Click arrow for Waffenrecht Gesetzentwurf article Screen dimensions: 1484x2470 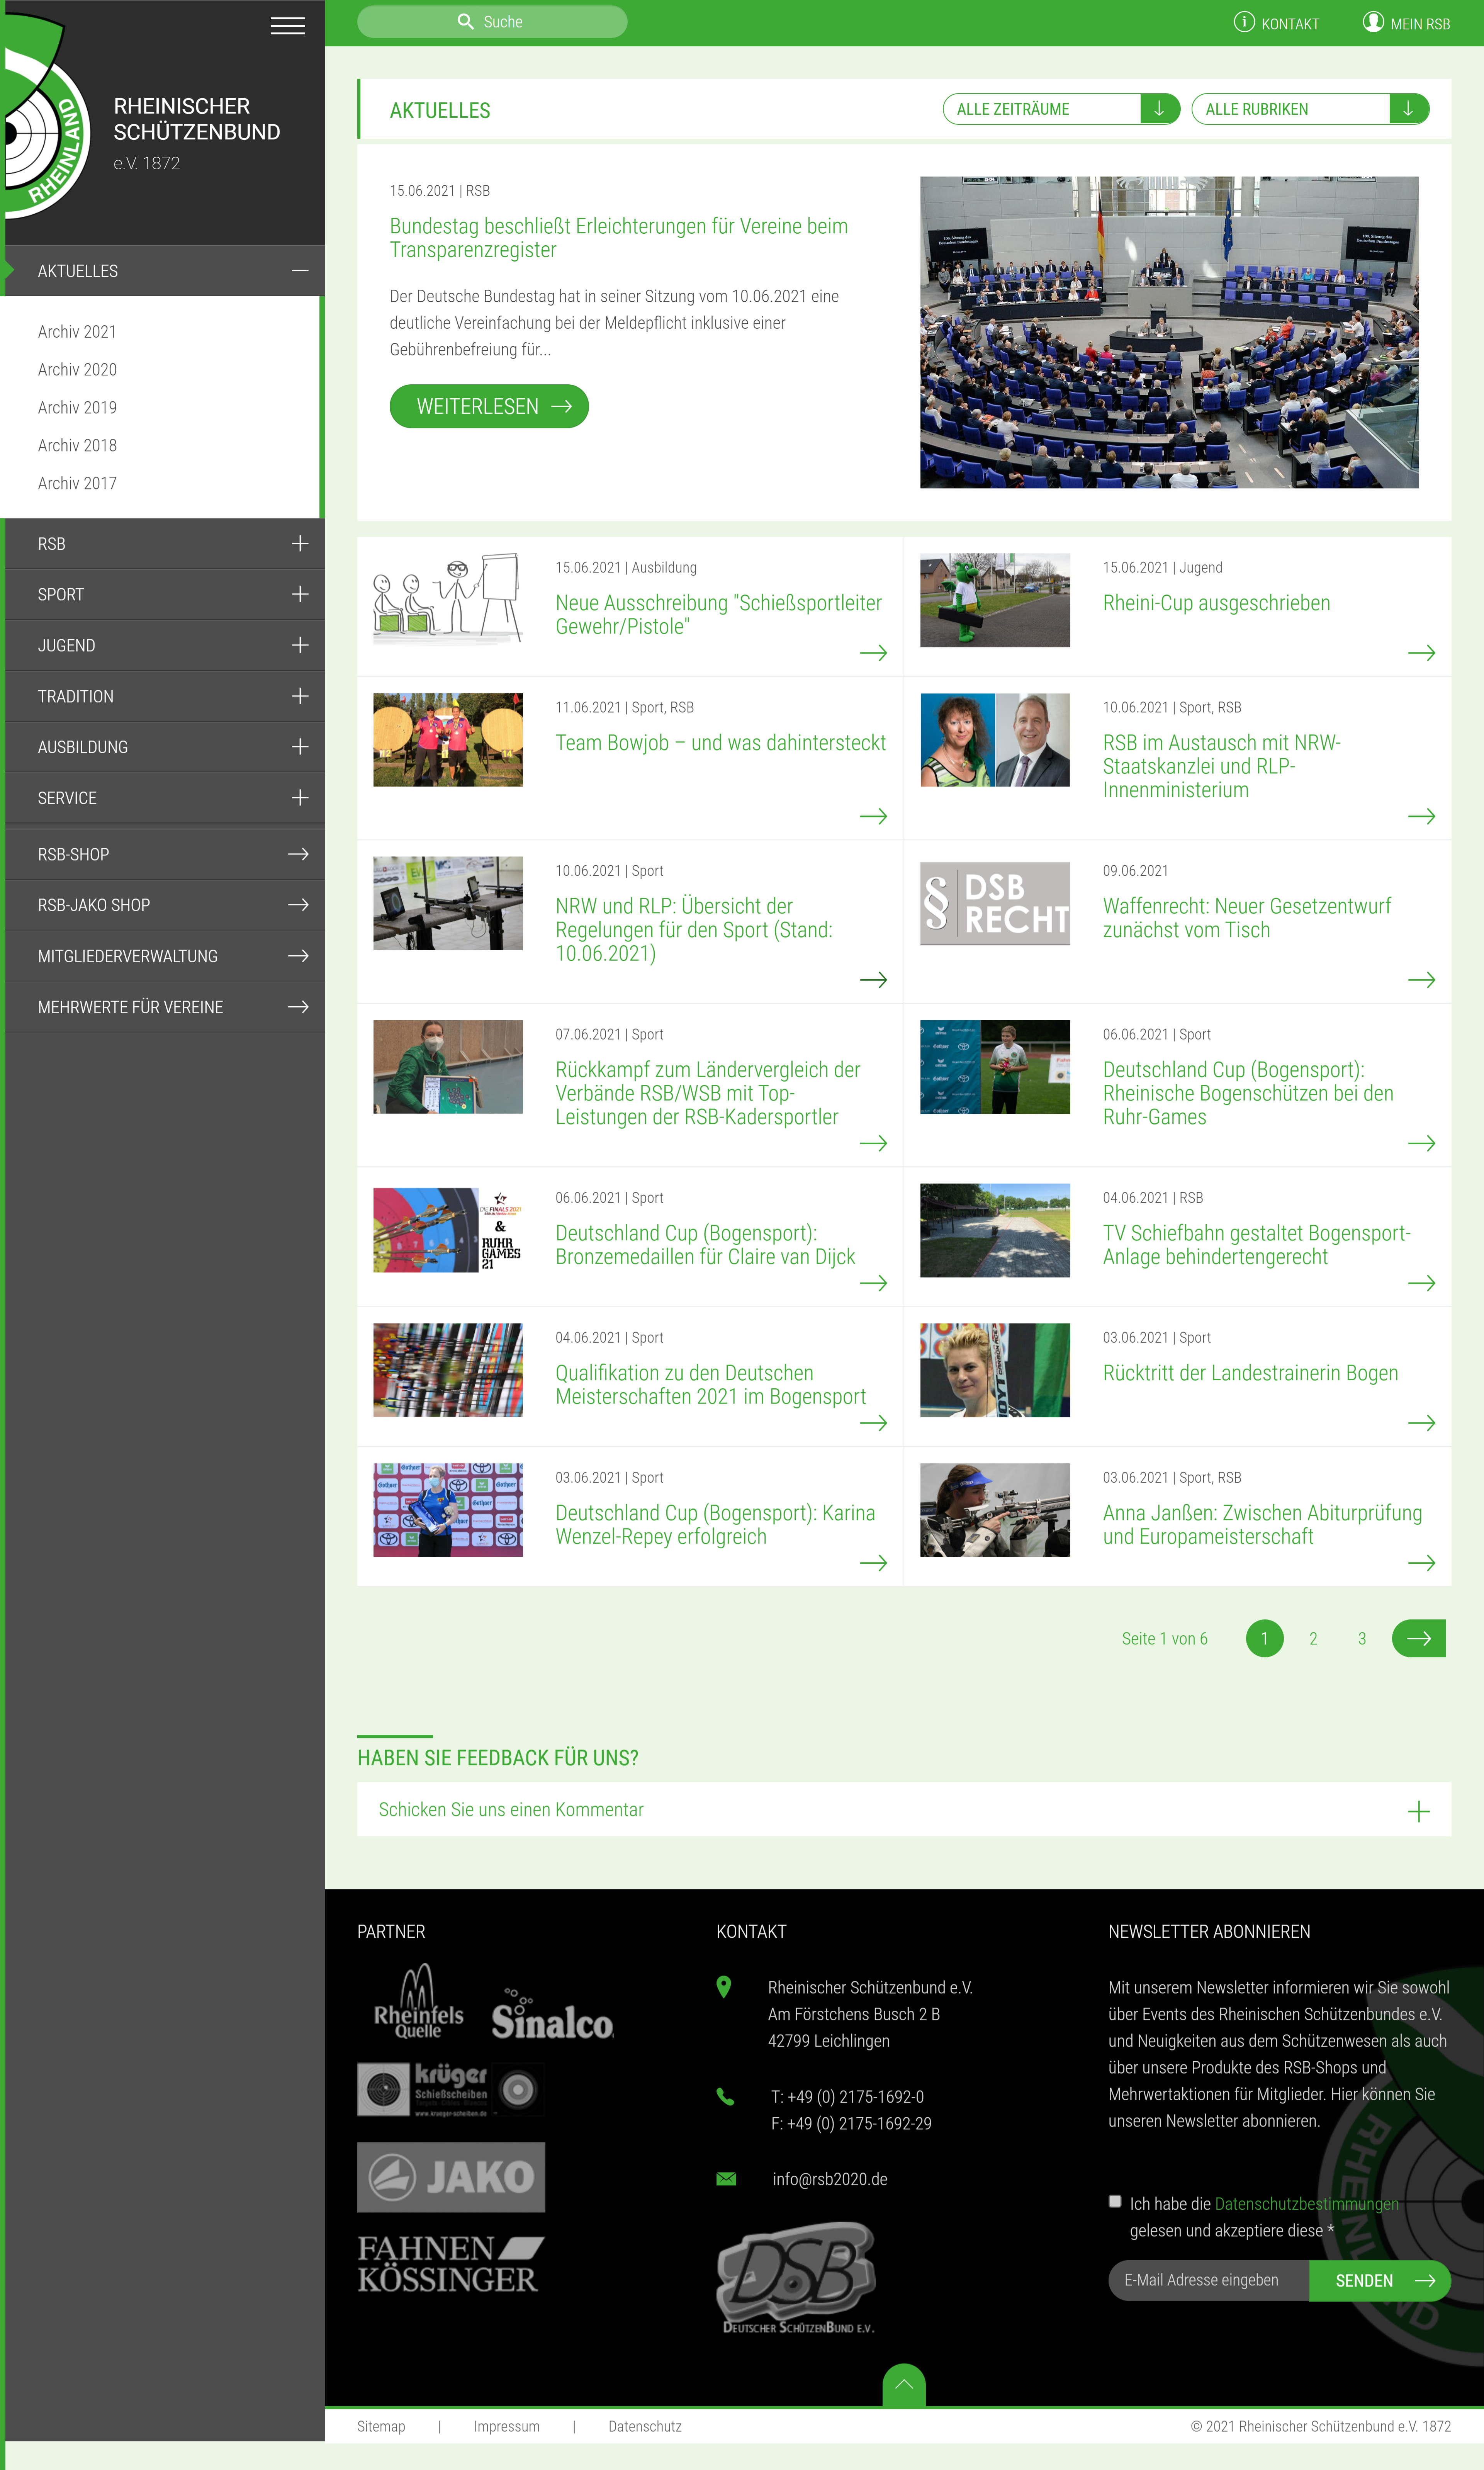coord(1421,980)
